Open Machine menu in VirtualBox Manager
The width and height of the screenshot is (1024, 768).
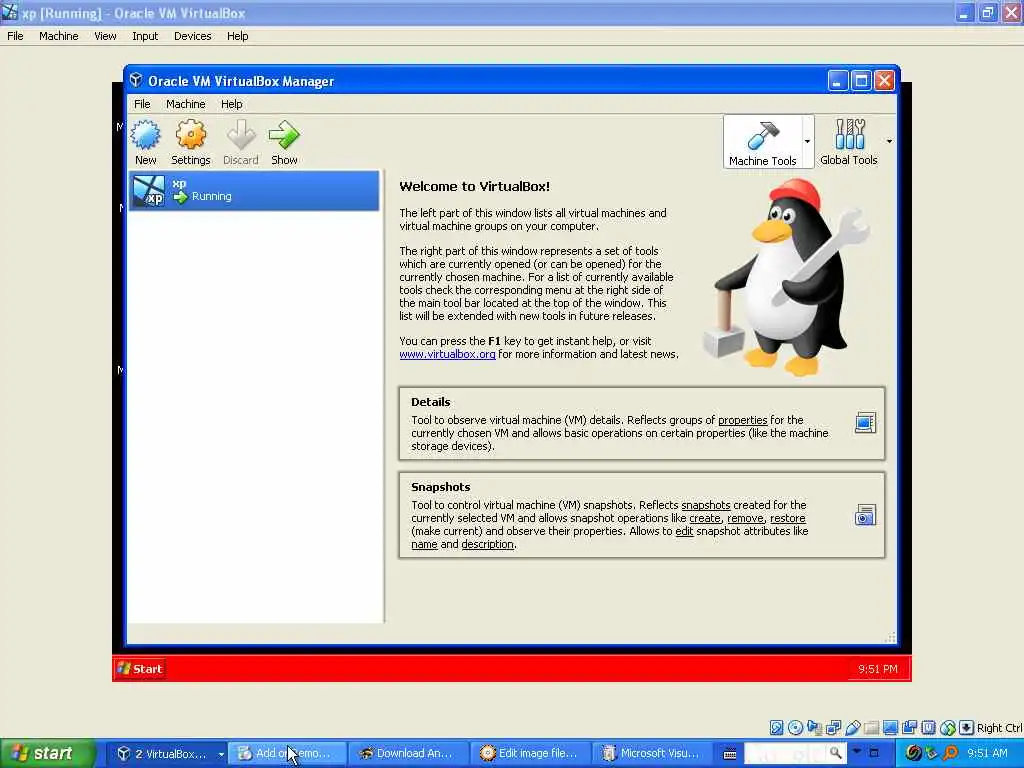[x=185, y=104]
